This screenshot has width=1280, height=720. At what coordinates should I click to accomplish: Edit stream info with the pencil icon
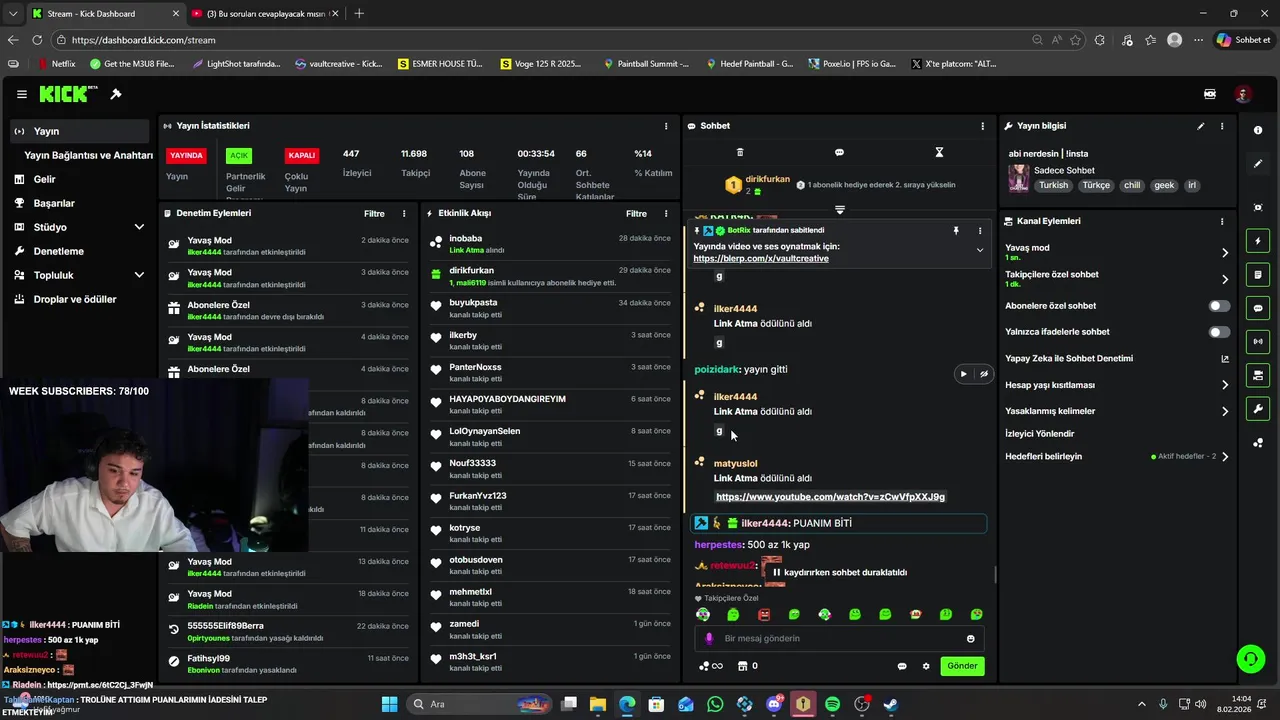pos(1201,126)
